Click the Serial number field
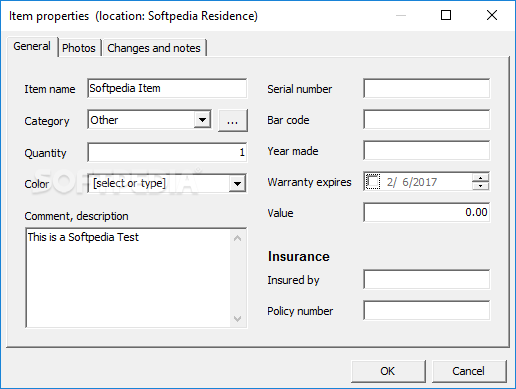This screenshot has height=389, width=516. click(427, 88)
